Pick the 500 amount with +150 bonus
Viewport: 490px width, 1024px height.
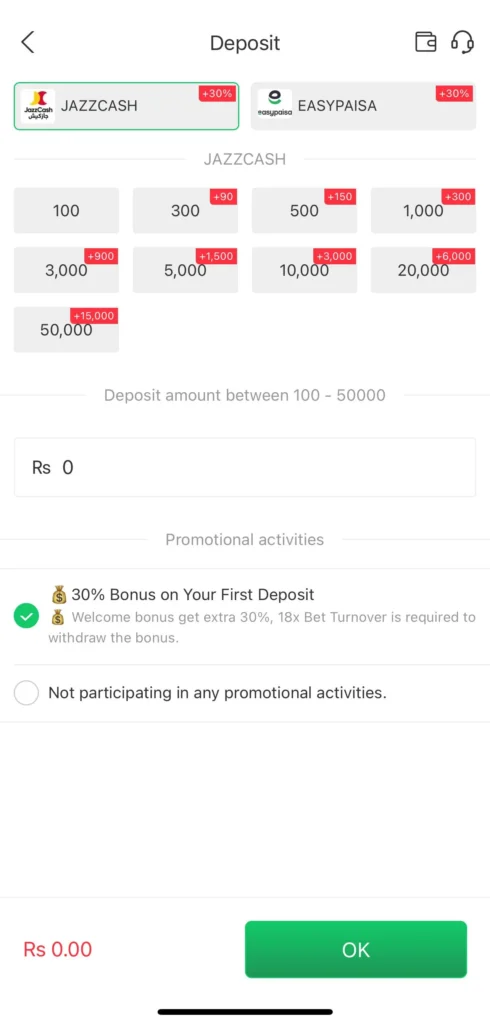[x=304, y=210]
